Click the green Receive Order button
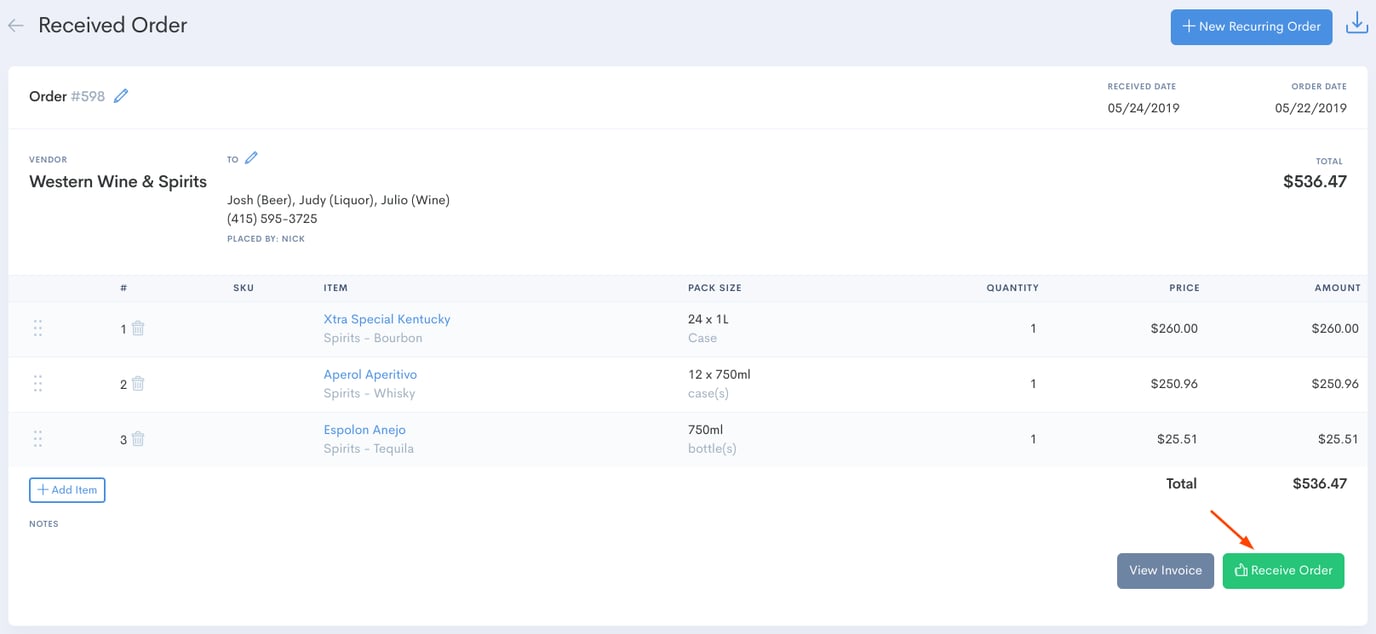This screenshot has width=1376, height=634. 1283,570
